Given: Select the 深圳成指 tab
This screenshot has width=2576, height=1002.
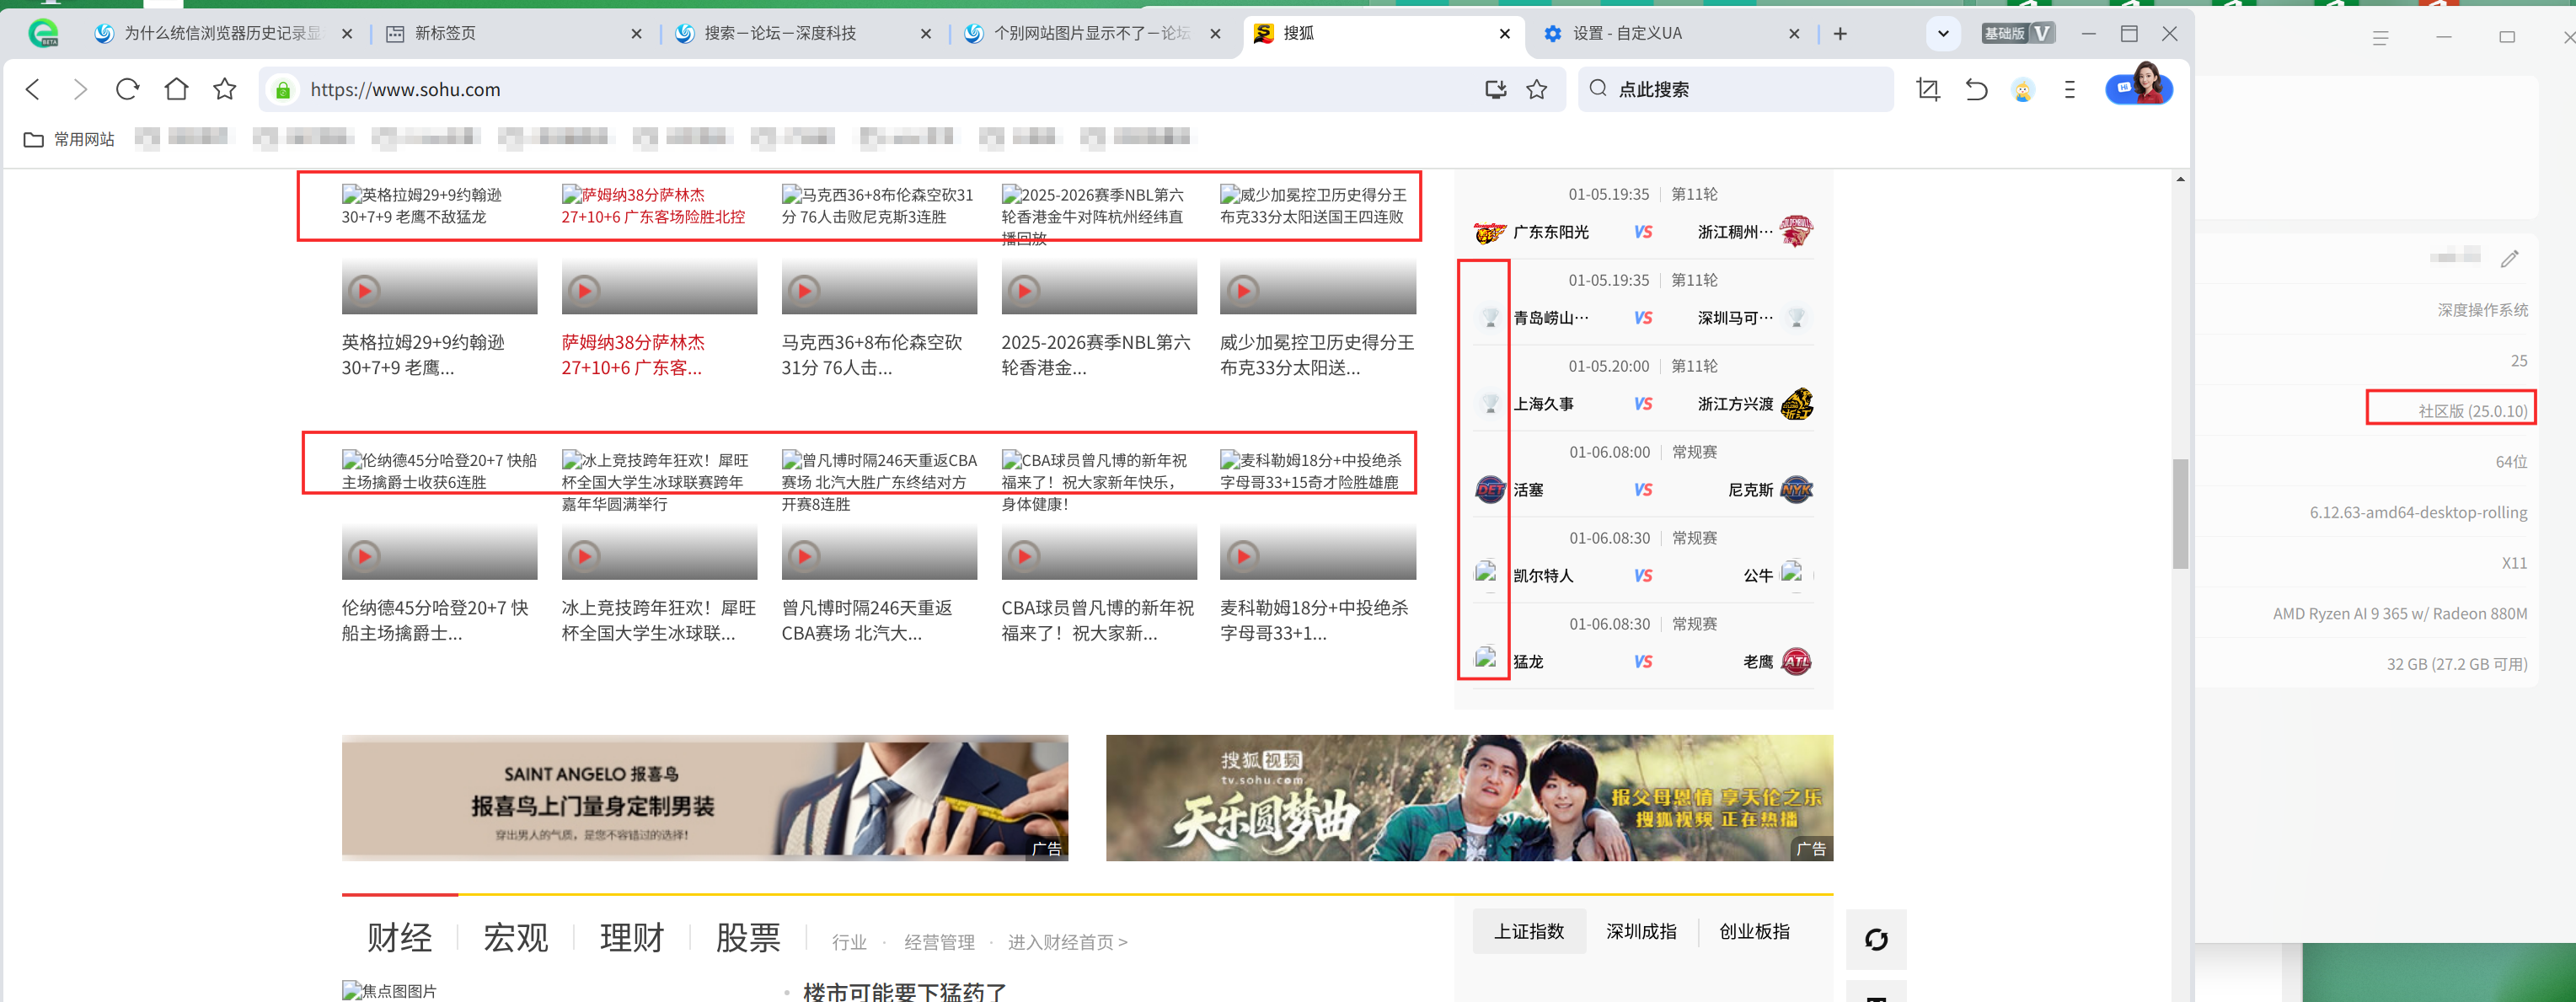Looking at the screenshot, I should point(1641,932).
